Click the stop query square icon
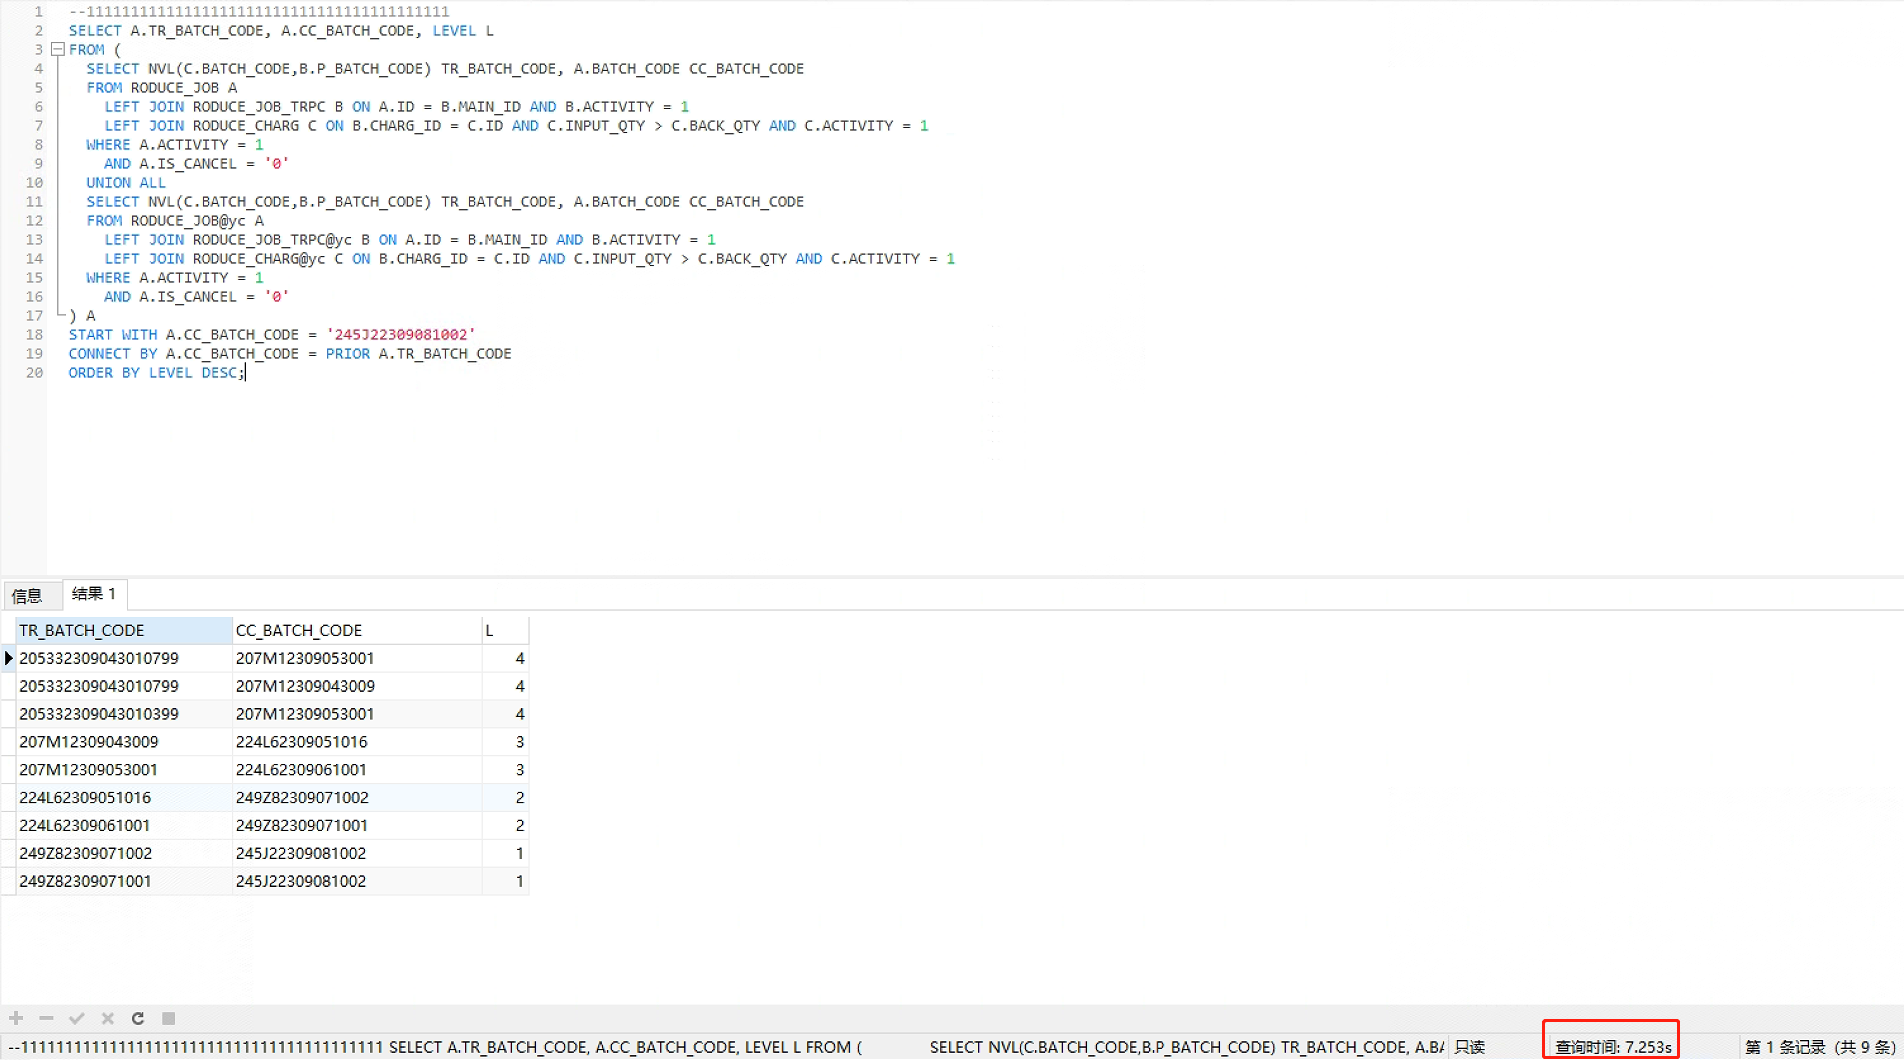Screen dimensions: 1904x1060 [x=168, y=1018]
